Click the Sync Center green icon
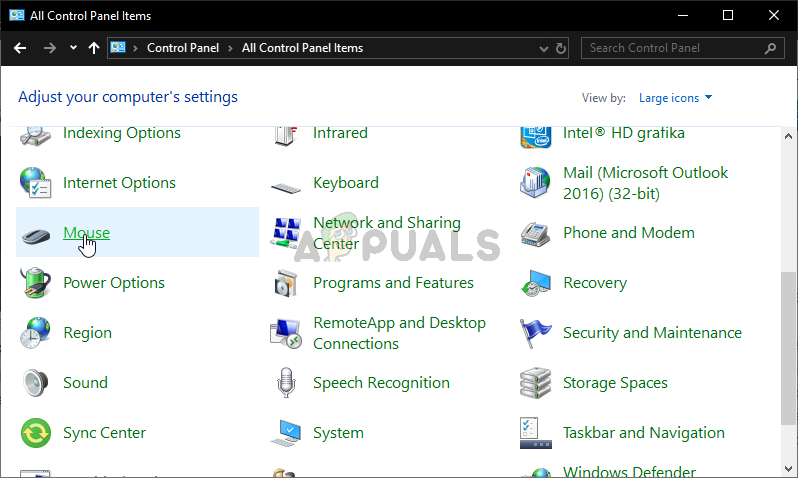This screenshot has height=478, width=798. tap(36, 433)
